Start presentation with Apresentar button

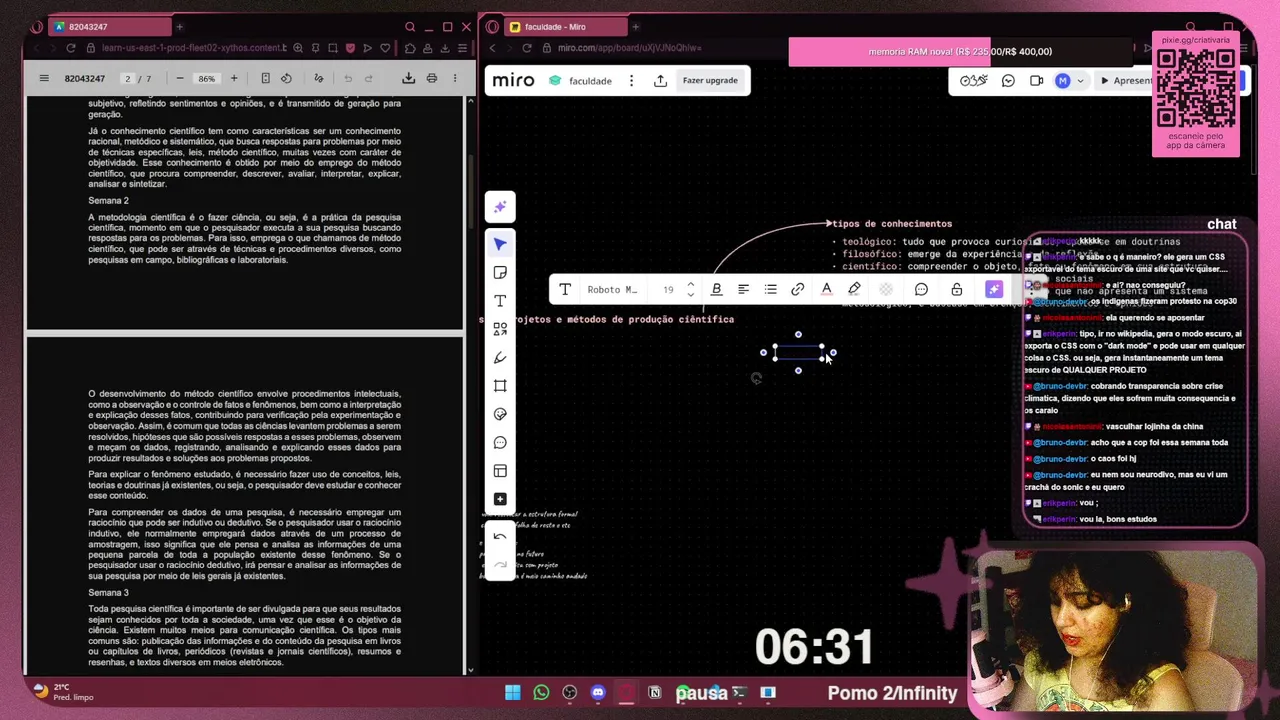point(1126,80)
